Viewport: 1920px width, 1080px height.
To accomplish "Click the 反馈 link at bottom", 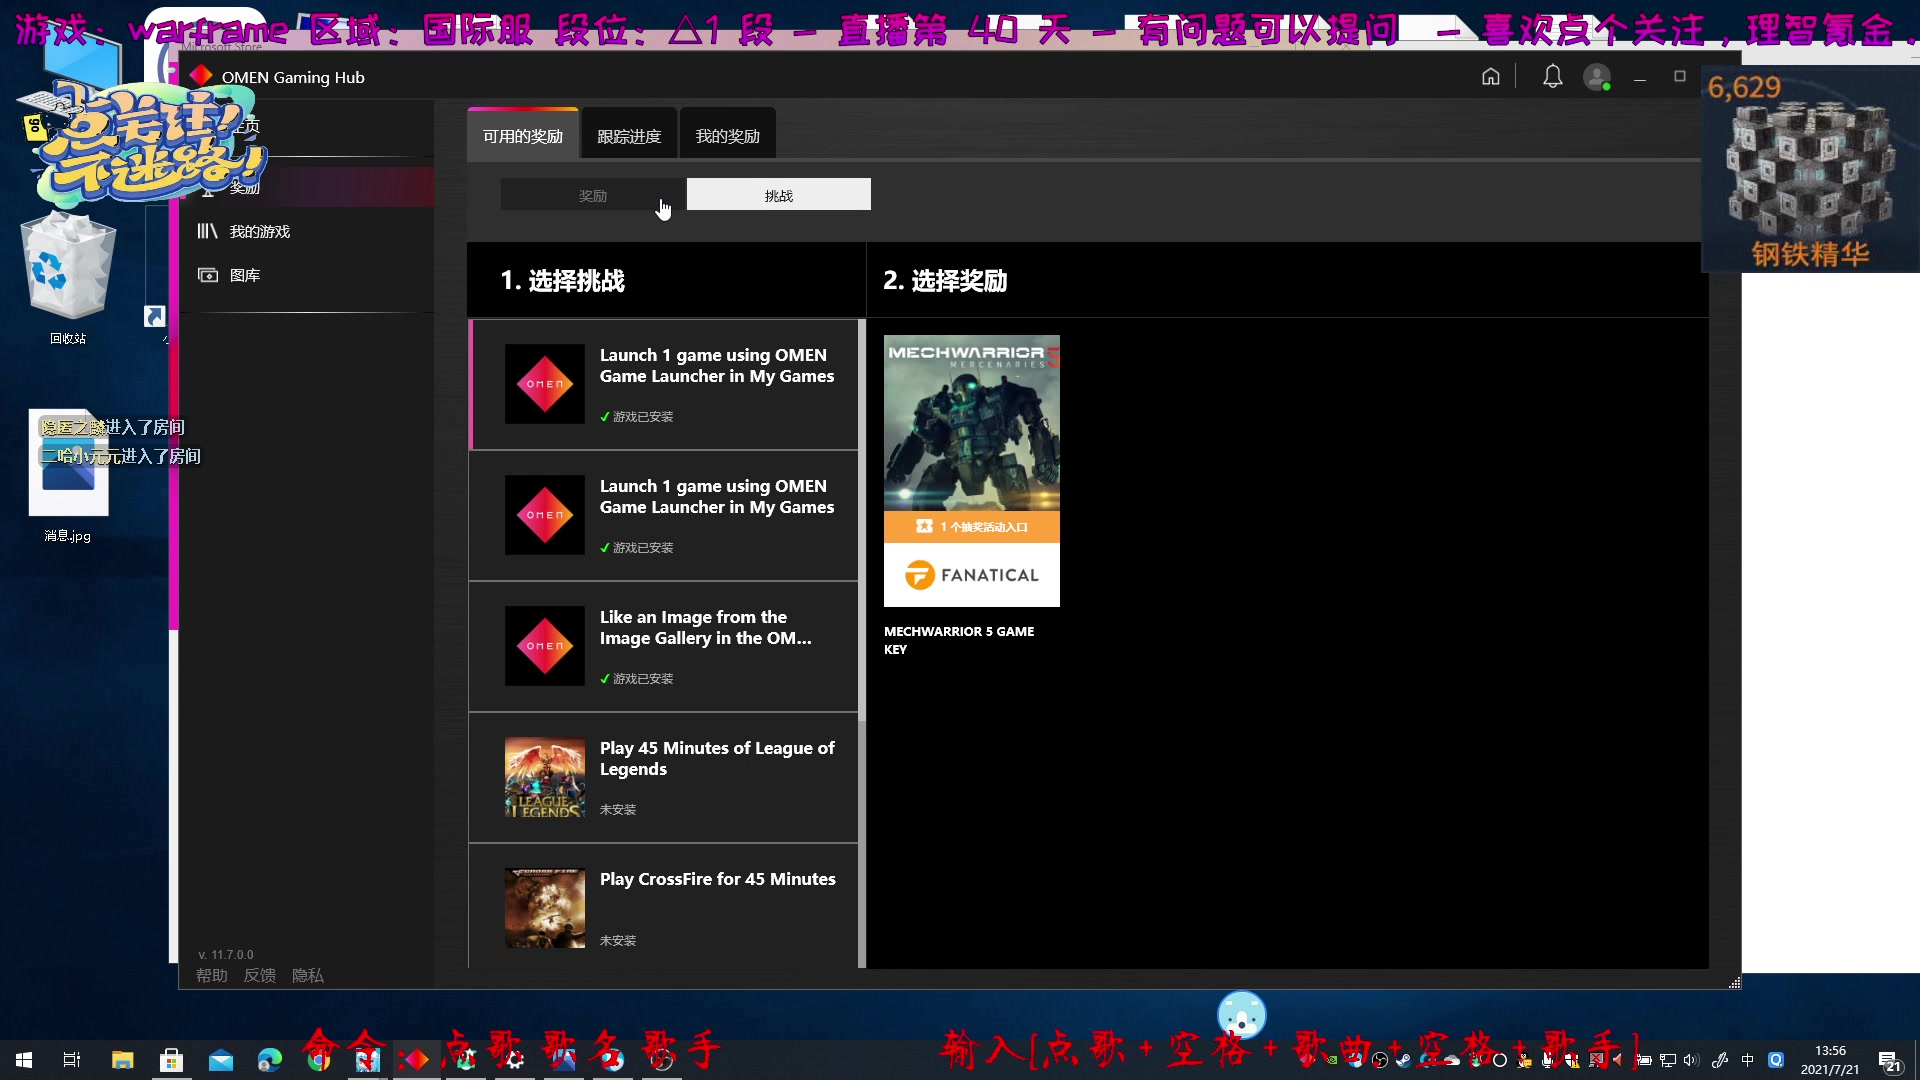I will [260, 975].
